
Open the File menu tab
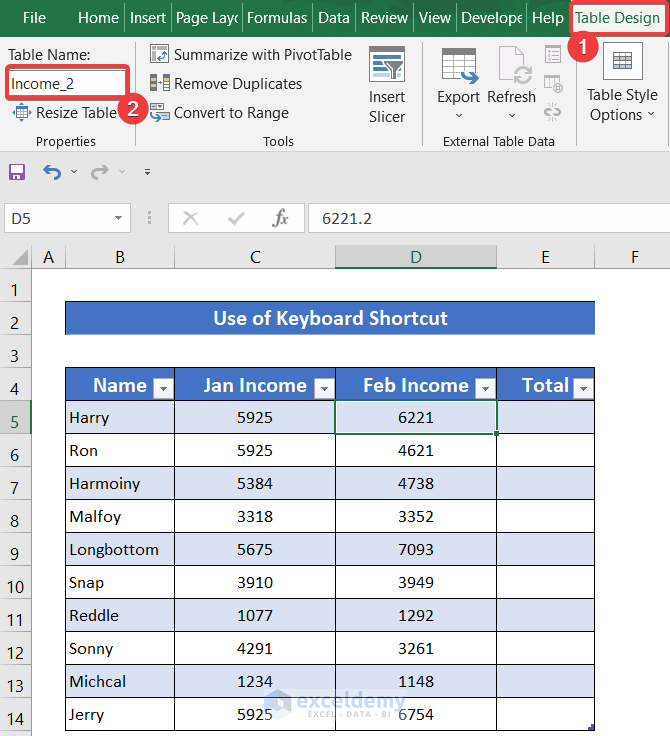click(34, 18)
